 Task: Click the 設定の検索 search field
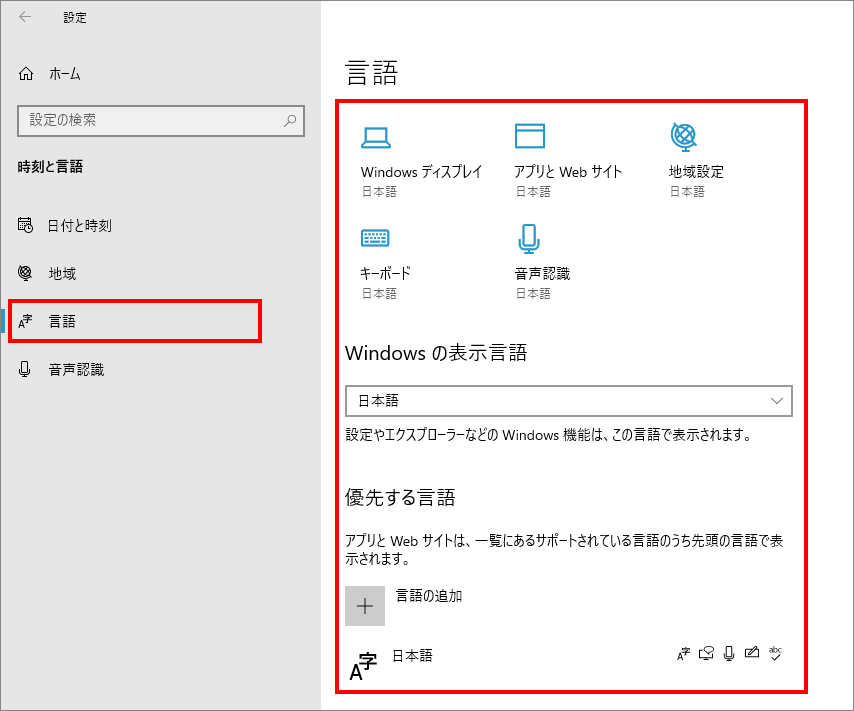[161, 120]
